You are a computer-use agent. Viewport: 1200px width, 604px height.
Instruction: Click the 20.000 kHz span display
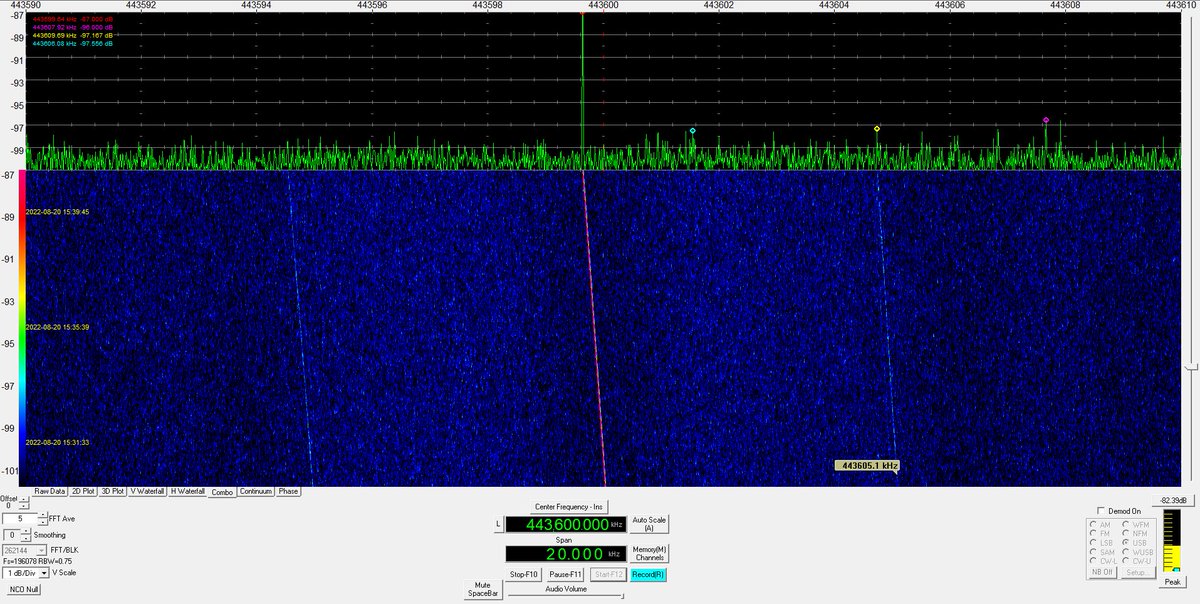pyautogui.click(x=566, y=554)
